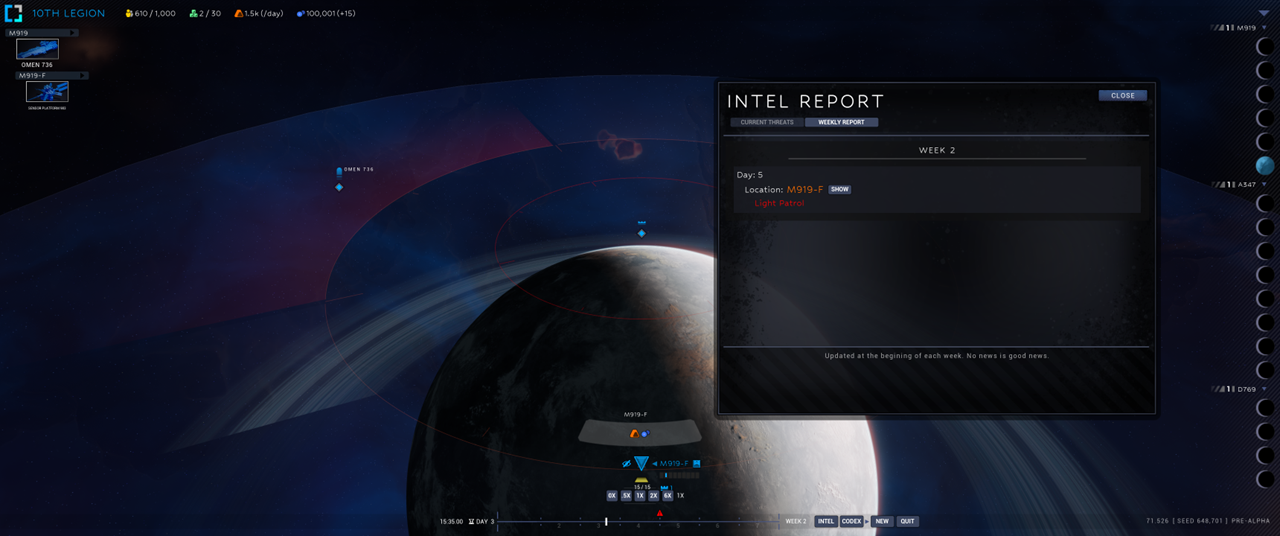1280x536 pixels.
Task: Click the blue credits resource icon
Action: point(300,13)
